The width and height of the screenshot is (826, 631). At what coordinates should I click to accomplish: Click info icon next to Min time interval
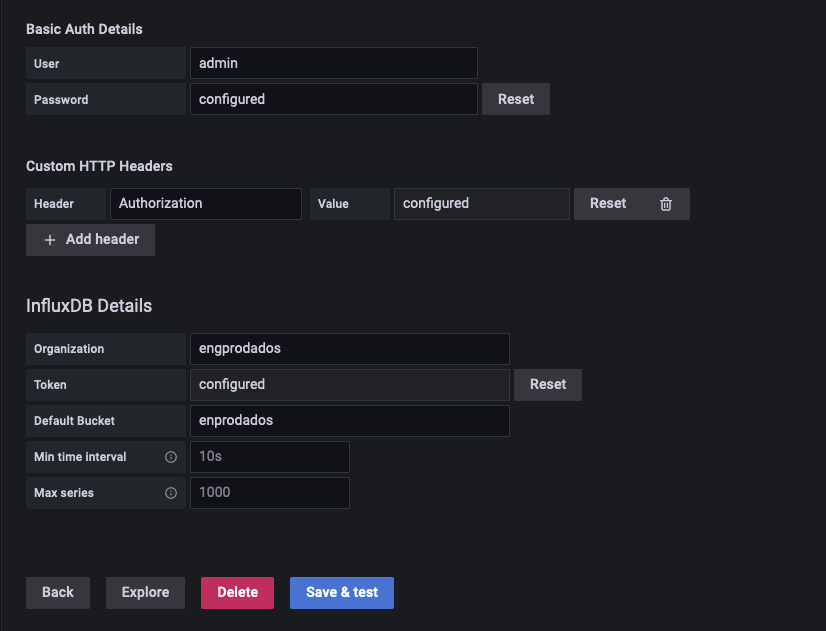[171, 457]
